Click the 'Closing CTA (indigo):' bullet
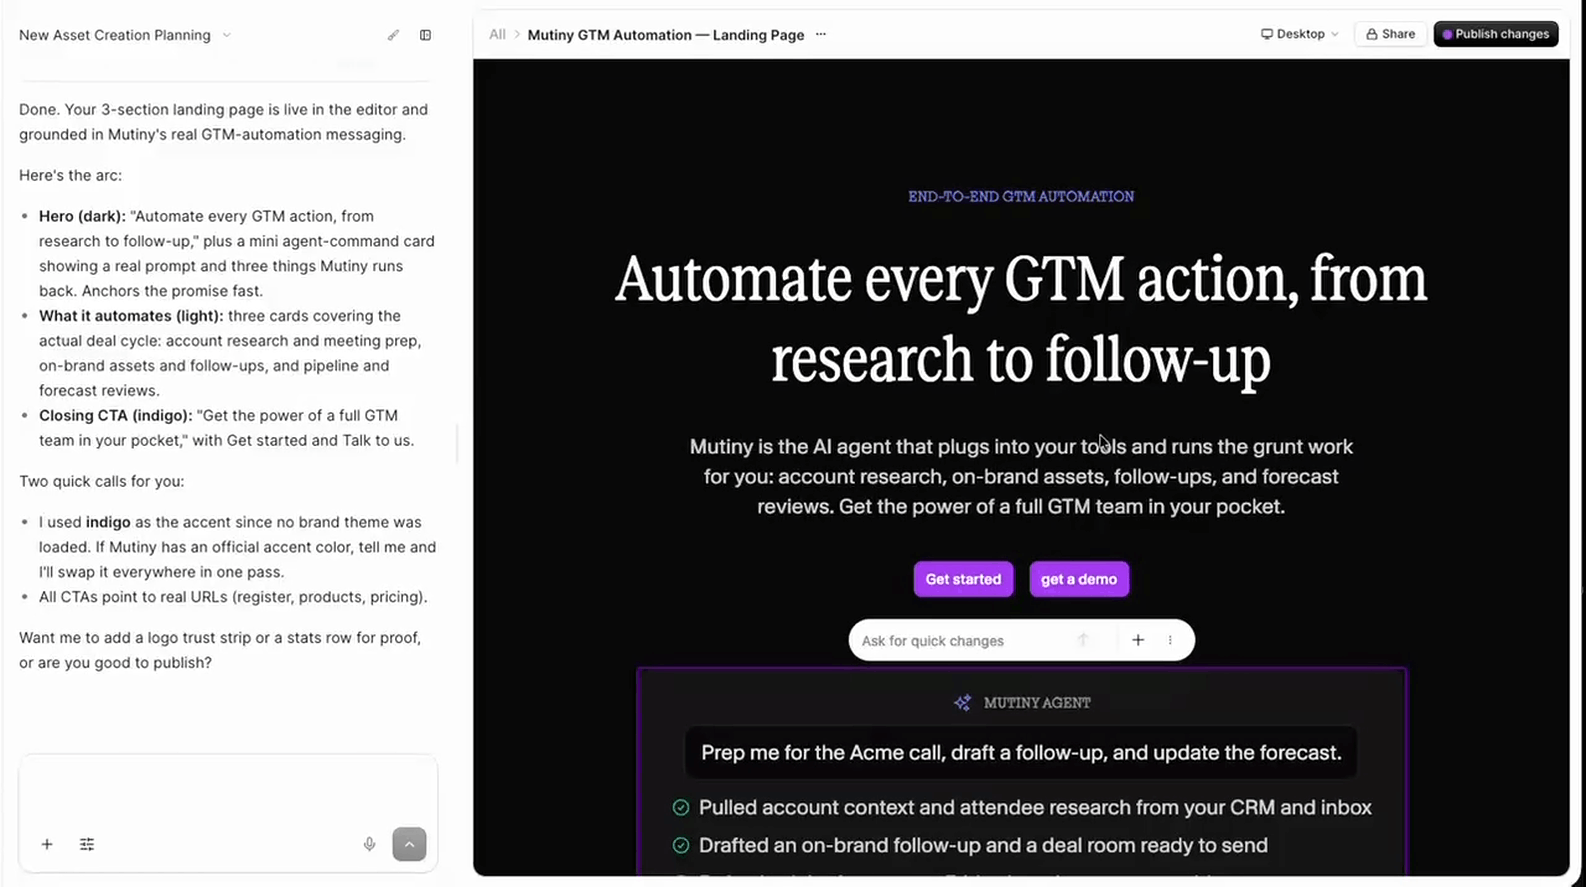 (x=227, y=428)
